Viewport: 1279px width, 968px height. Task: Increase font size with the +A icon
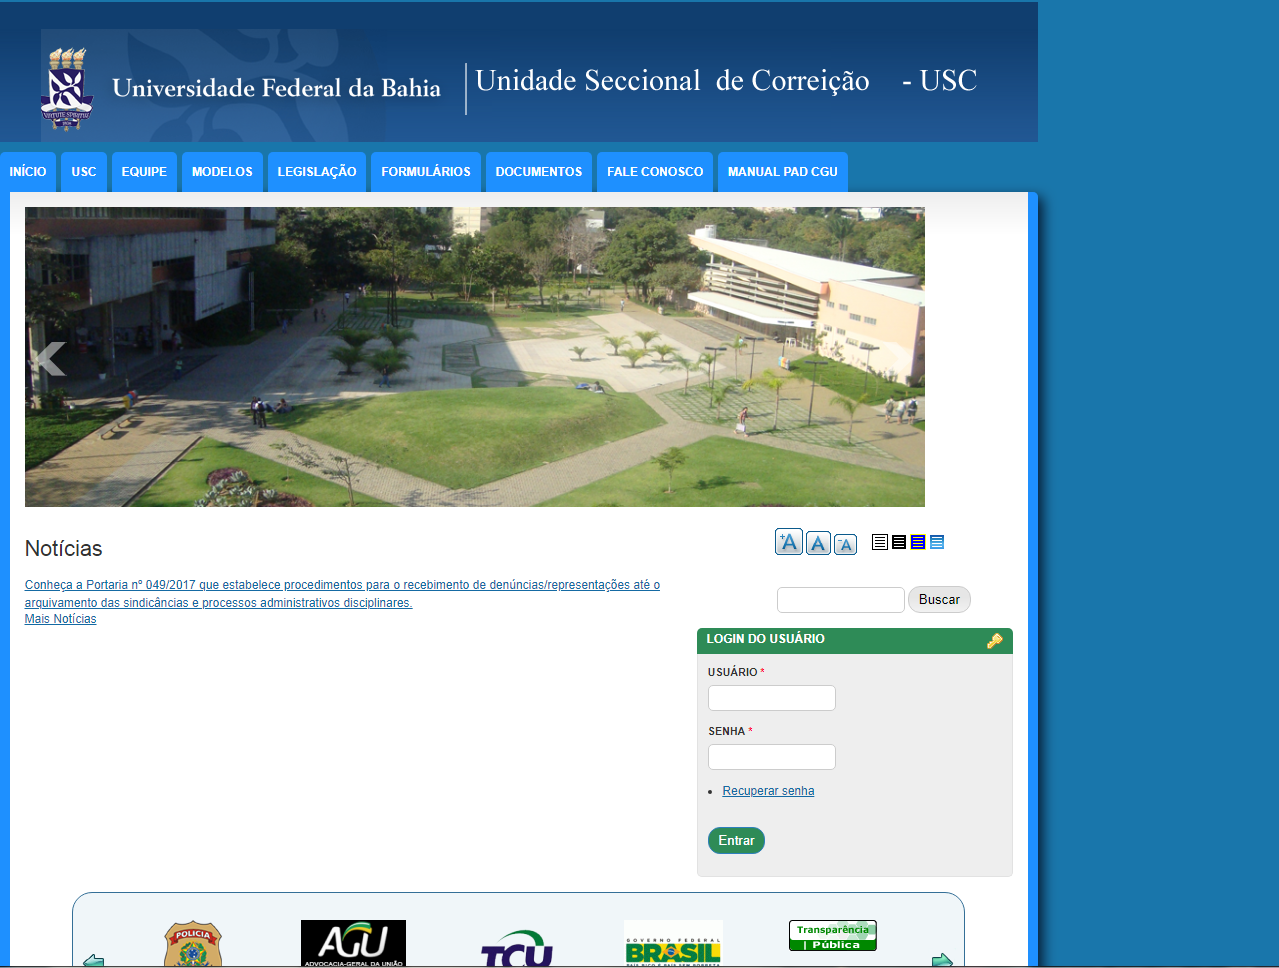(x=789, y=542)
